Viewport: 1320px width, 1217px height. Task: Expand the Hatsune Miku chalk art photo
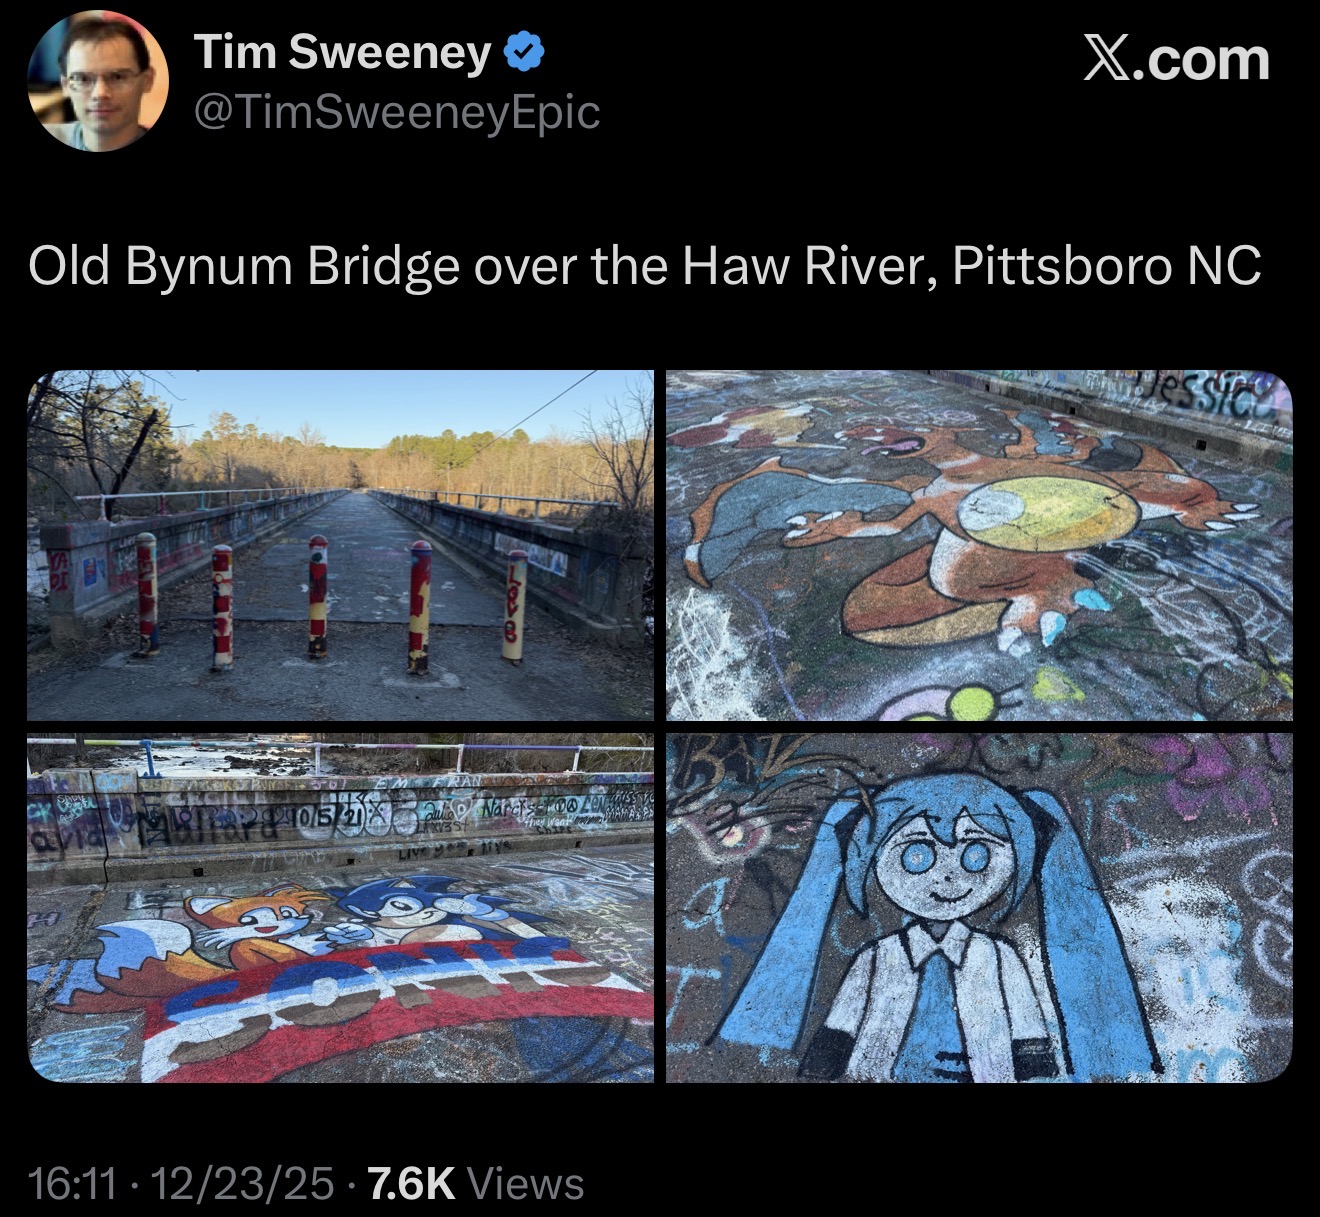coord(979,908)
